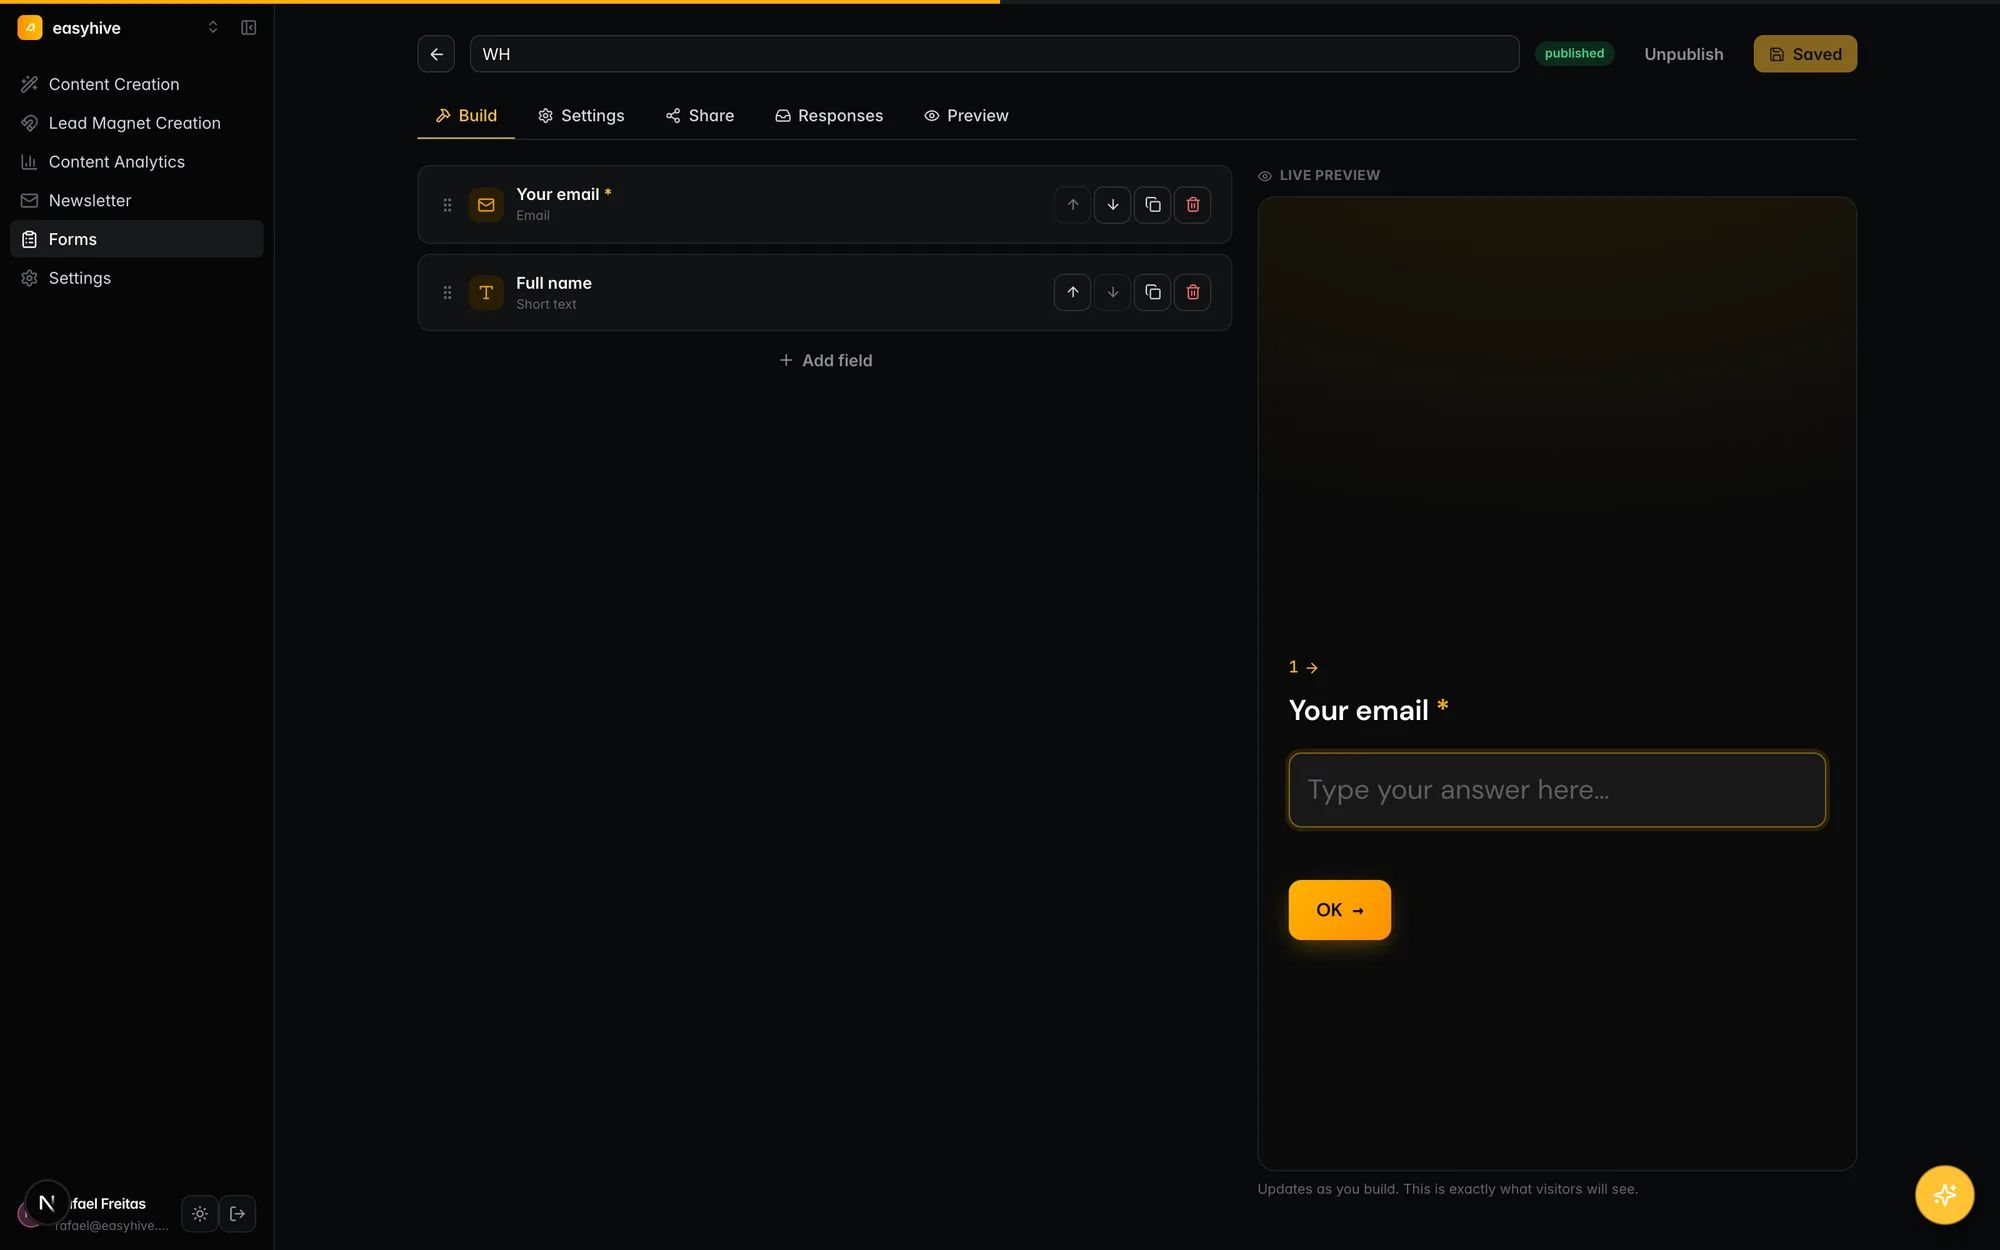Screen dimensions: 2000x1250
Task: Open the Full name field row
Action: [x=824, y=292]
